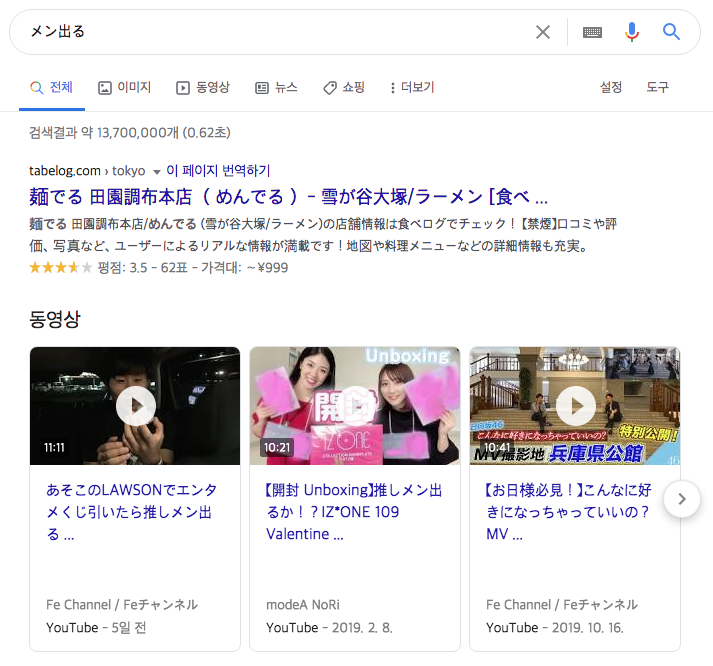
Task: Switch to the 이미지 (Images) tab
Action: pyautogui.click(x=125, y=87)
